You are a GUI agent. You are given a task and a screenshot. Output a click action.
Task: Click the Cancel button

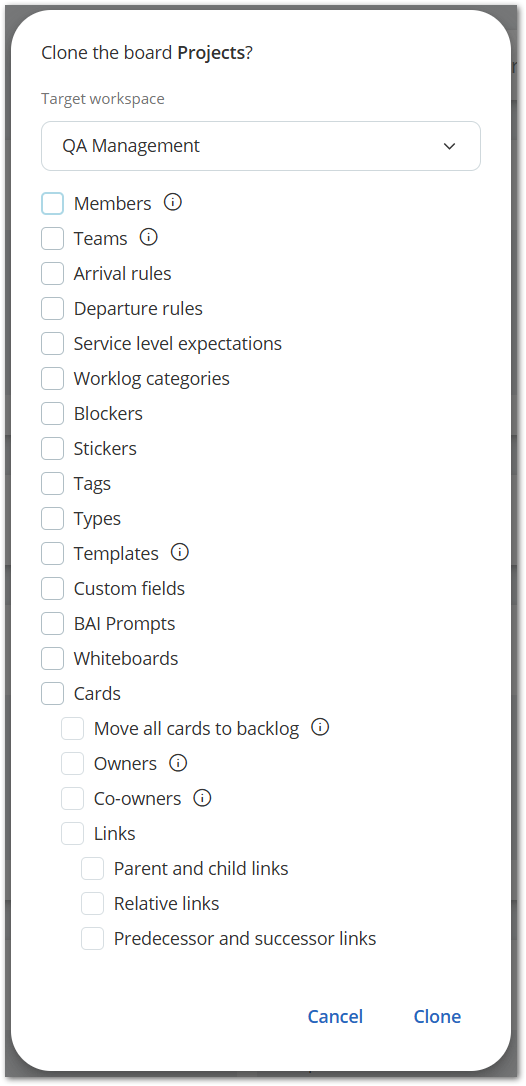pos(335,1016)
